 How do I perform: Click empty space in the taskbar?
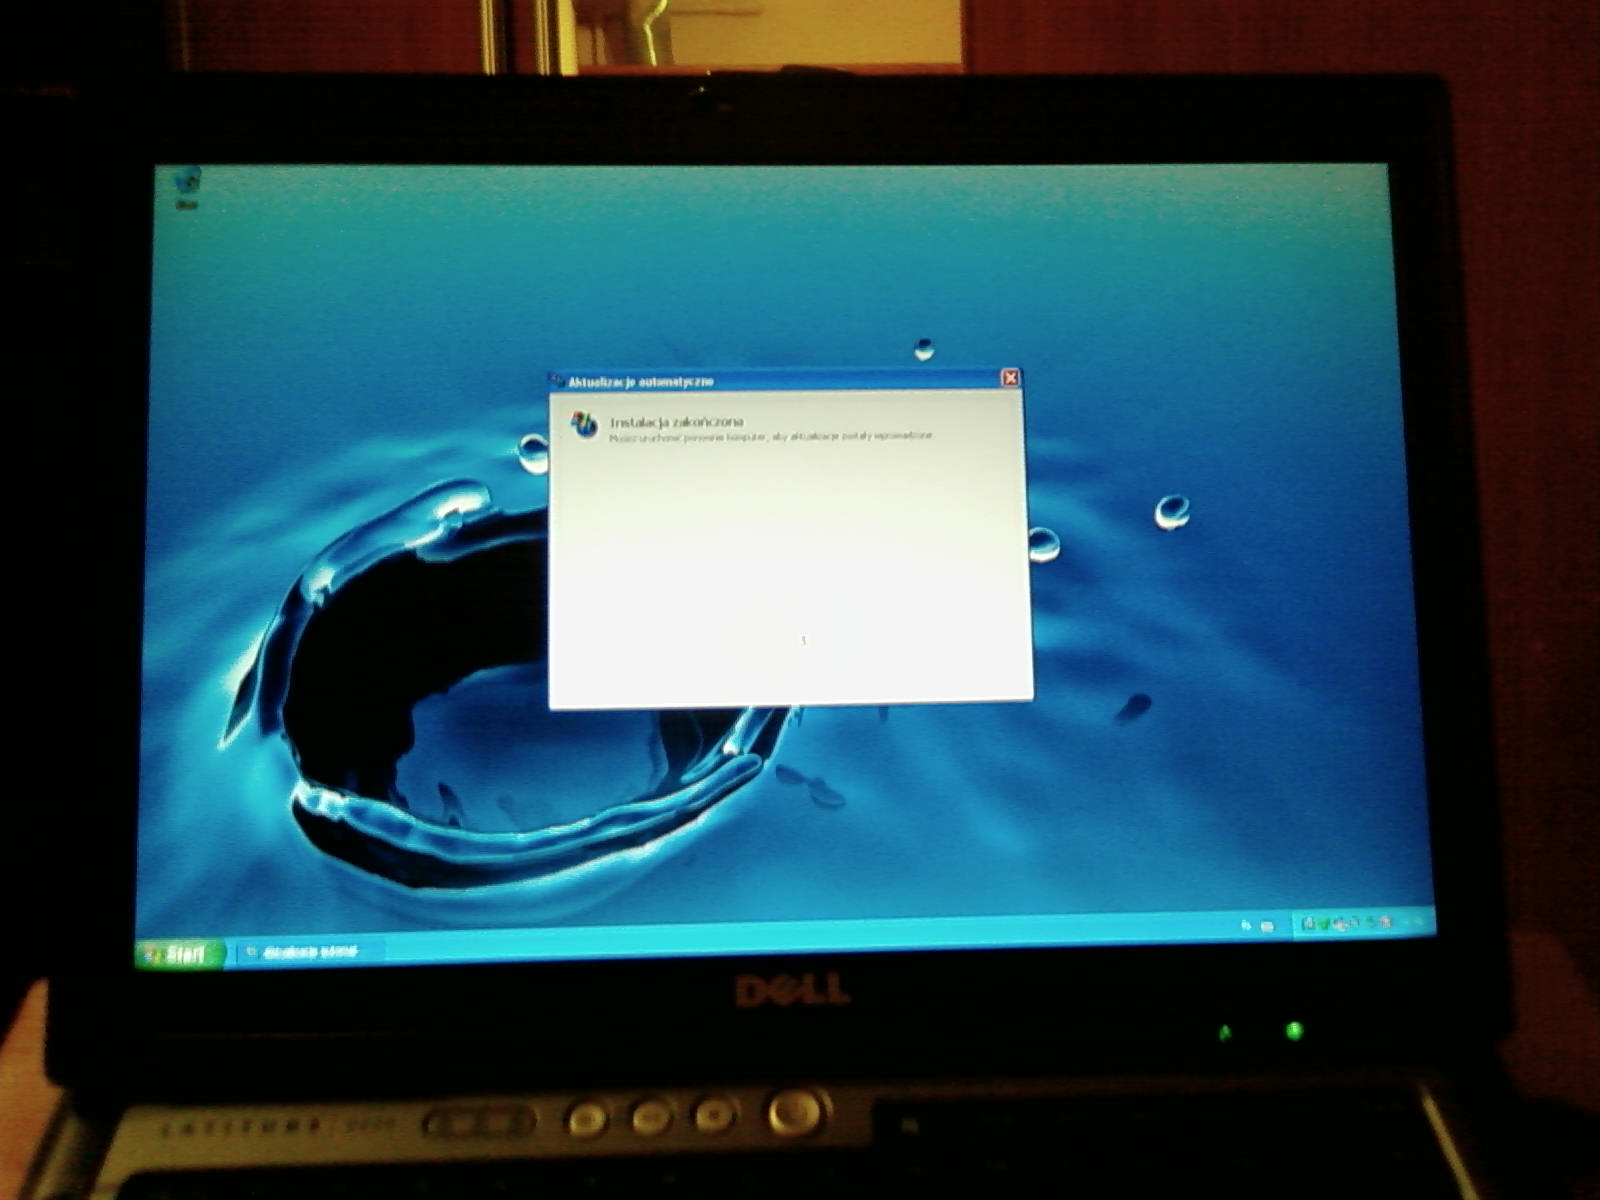click(x=800, y=940)
